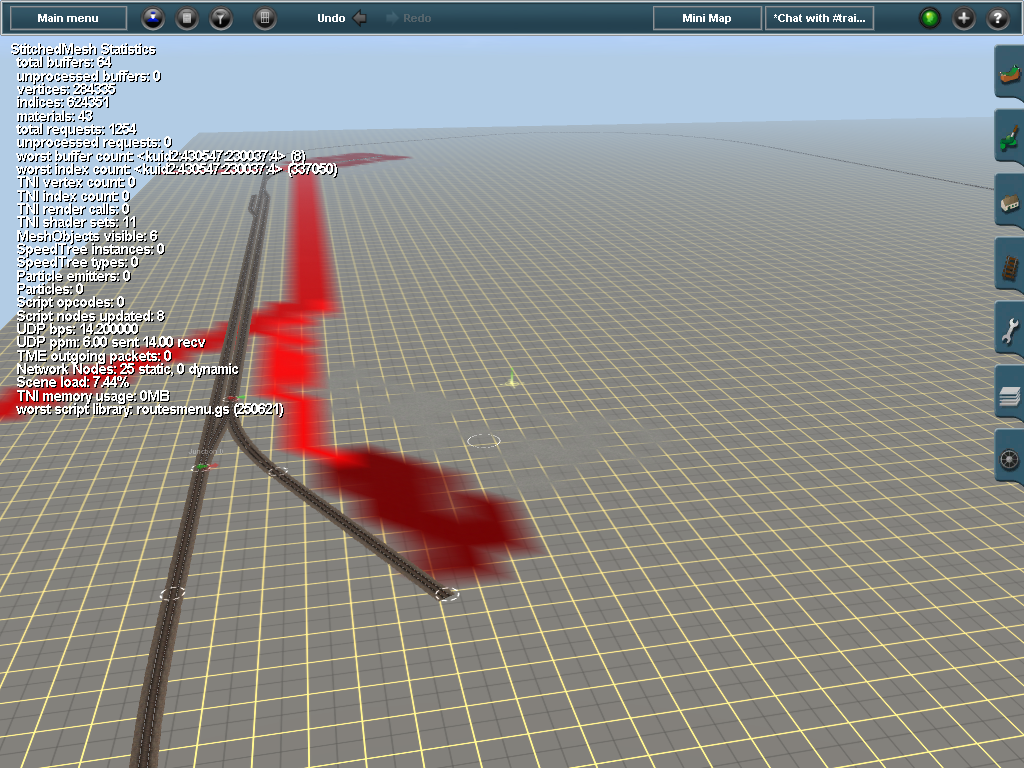Open the Tools panel via the wrench icon
Viewport: 1024px width, 768px height.
click(1008, 330)
